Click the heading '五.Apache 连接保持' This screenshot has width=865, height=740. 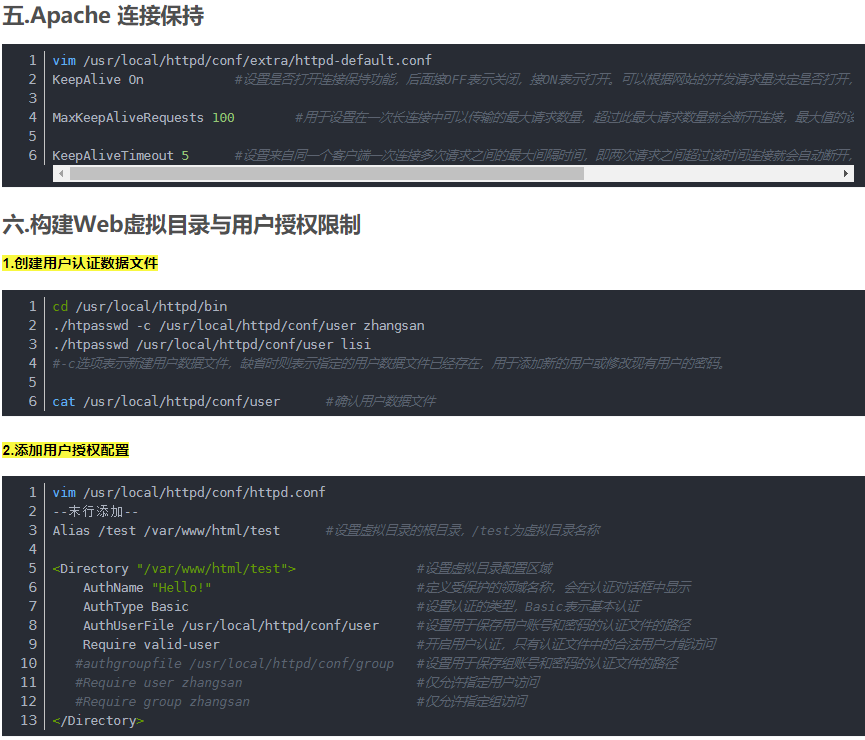pyautogui.click(x=103, y=15)
